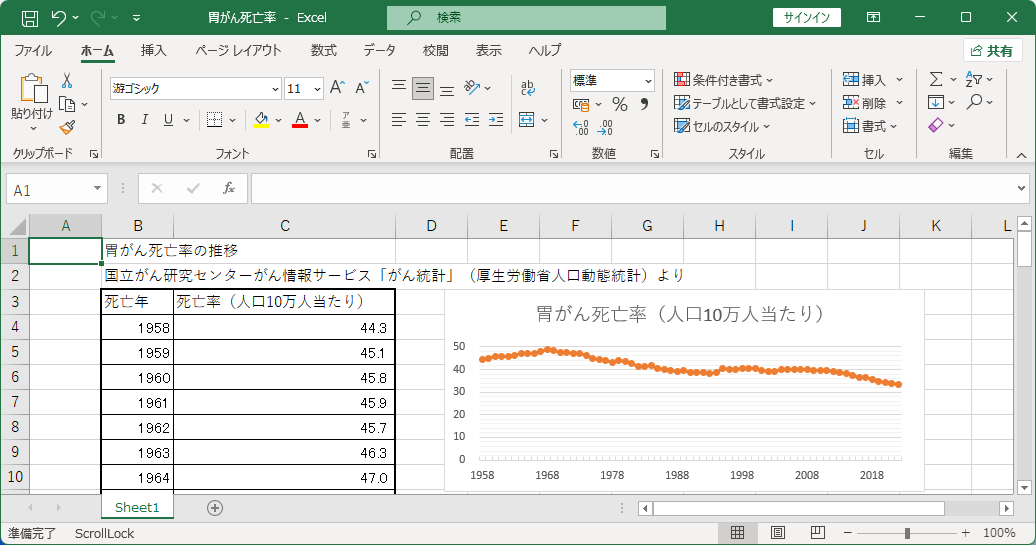Click Decrease Decimal icon
The image size is (1036, 545).
coord(605,127)
